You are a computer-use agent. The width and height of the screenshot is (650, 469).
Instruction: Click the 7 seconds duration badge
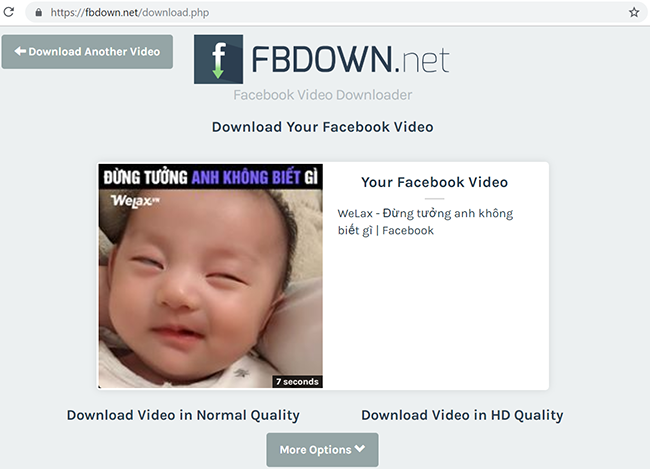(x=297, y=382)
